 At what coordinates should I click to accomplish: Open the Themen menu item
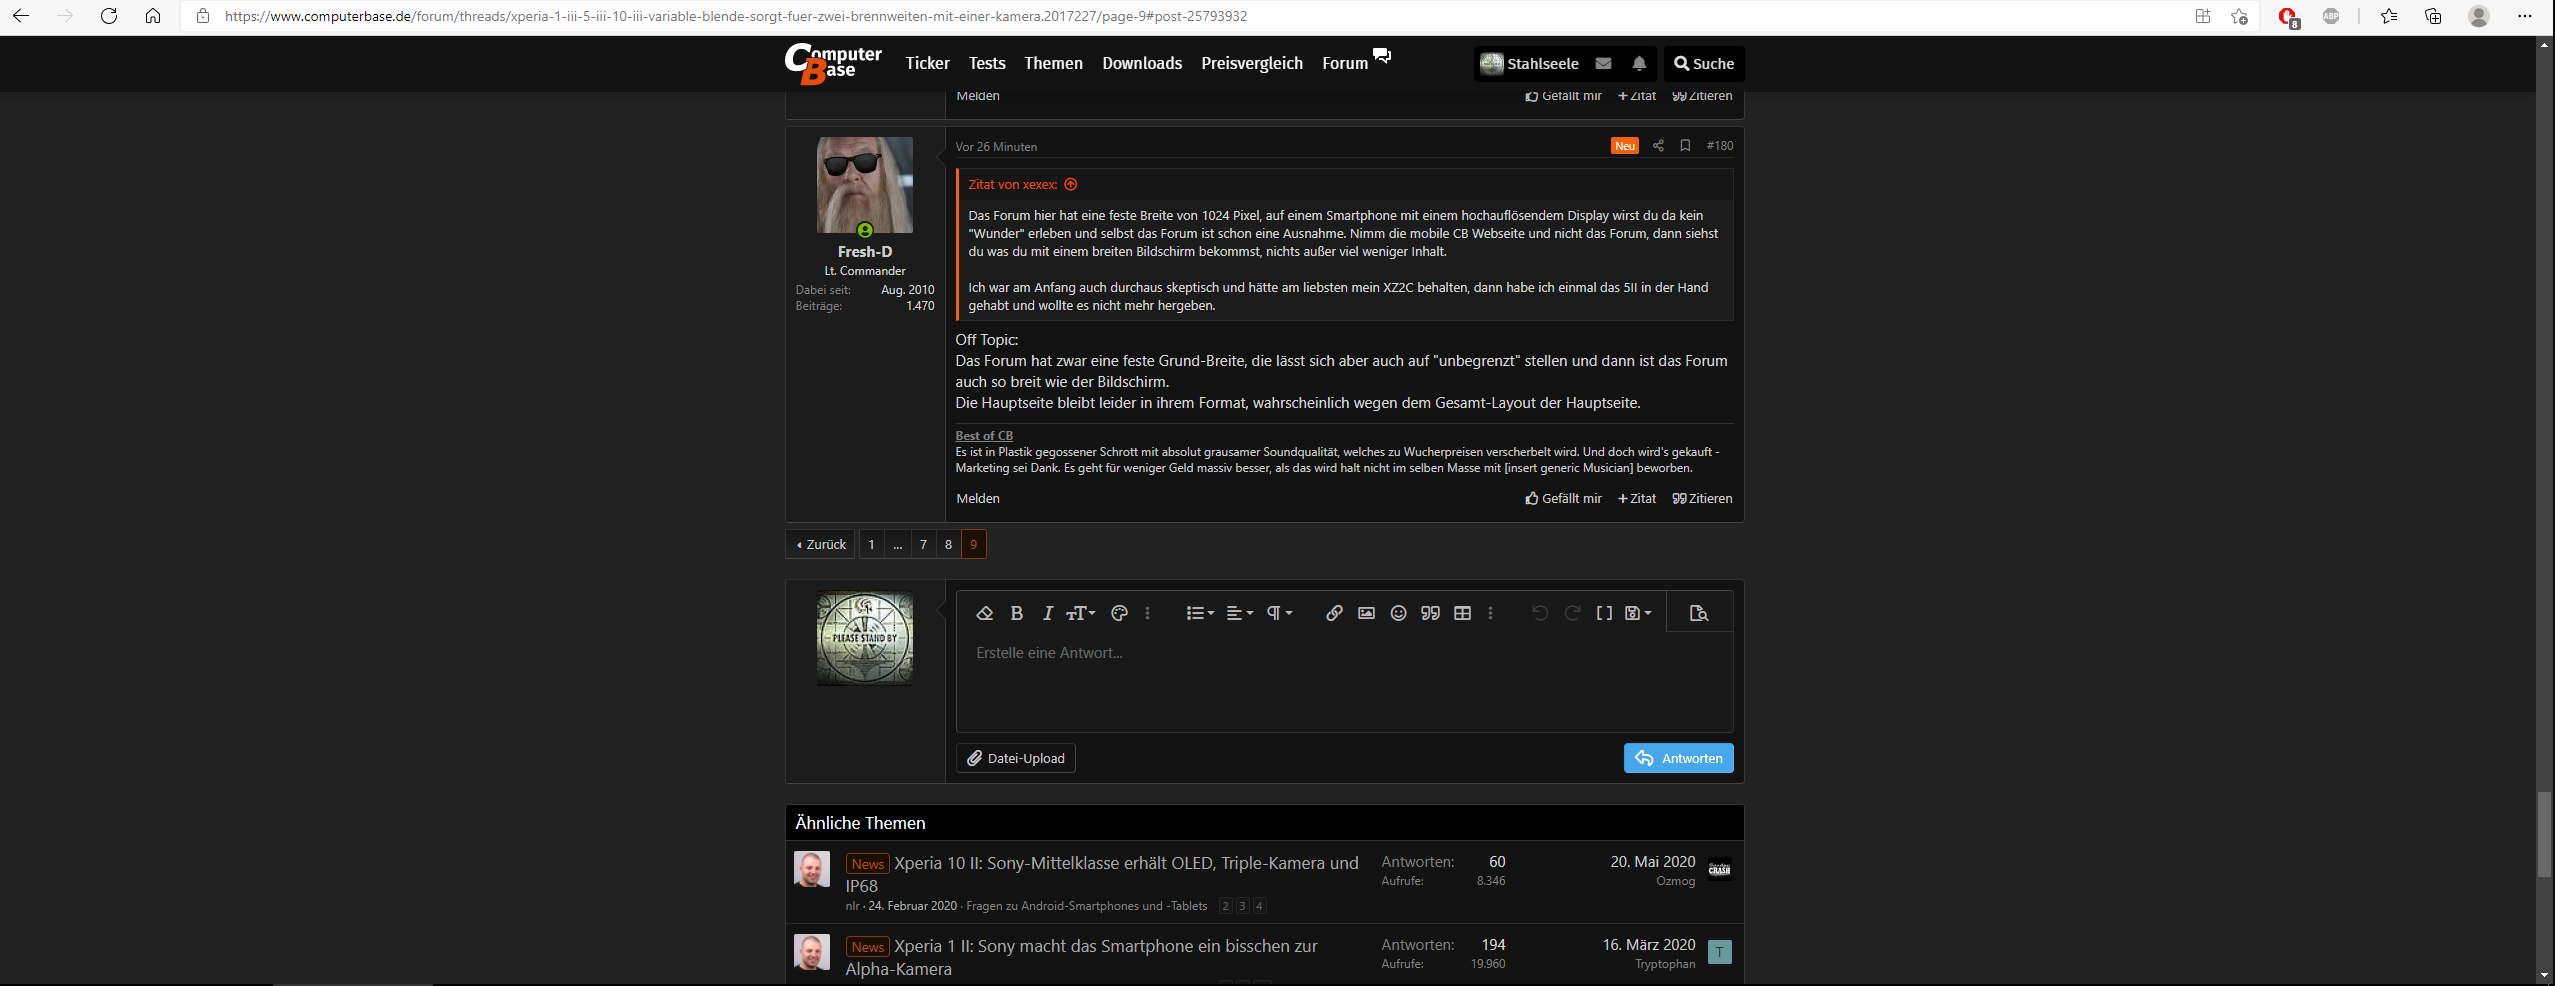tap(1053, 63)
